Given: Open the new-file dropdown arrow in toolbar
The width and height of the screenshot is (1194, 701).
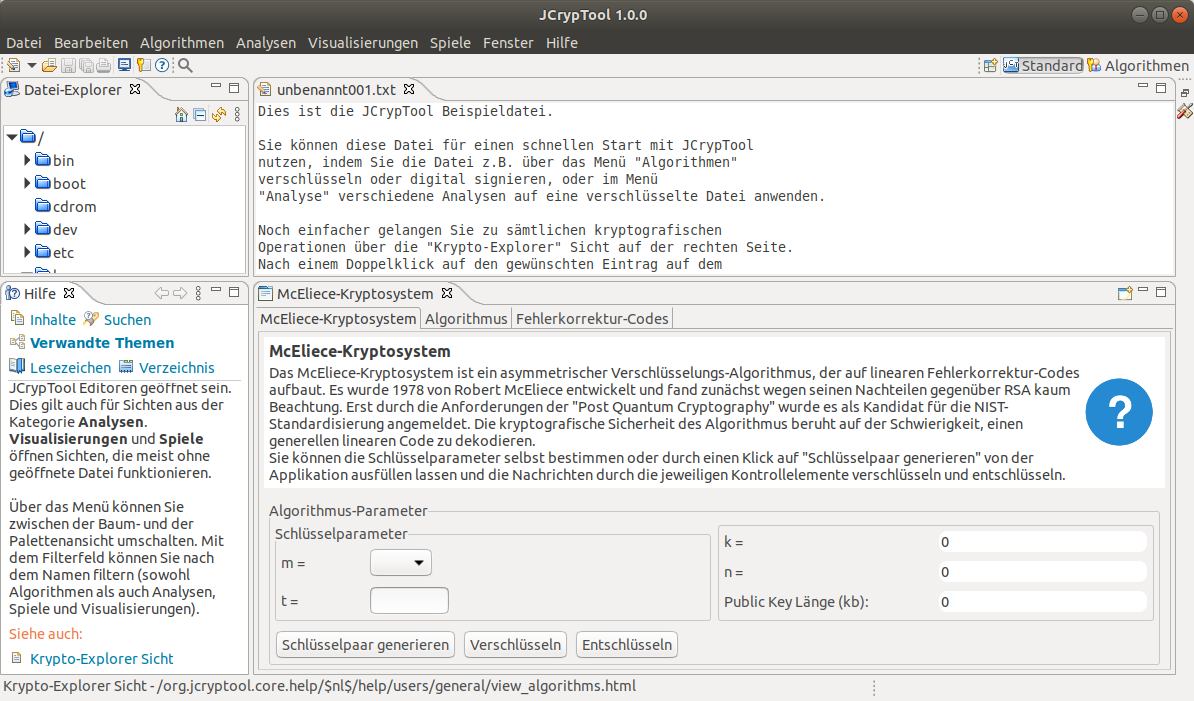Looking at the screenshot, I should pos(32,65).
